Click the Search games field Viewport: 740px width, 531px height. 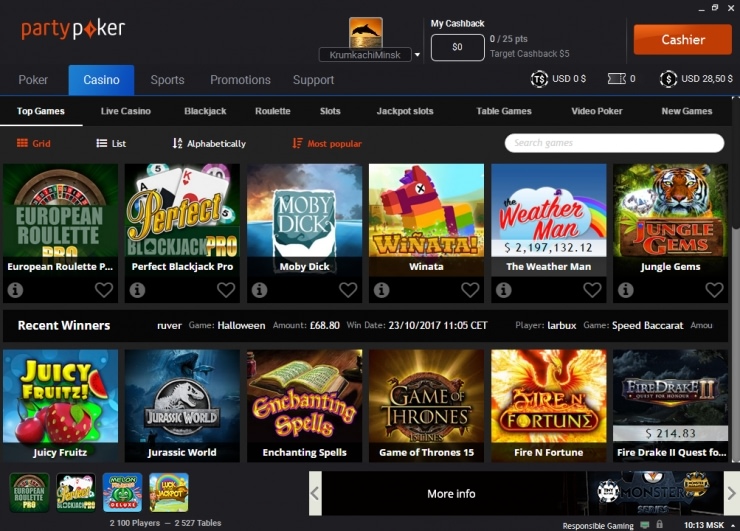(x=613, y=143)
